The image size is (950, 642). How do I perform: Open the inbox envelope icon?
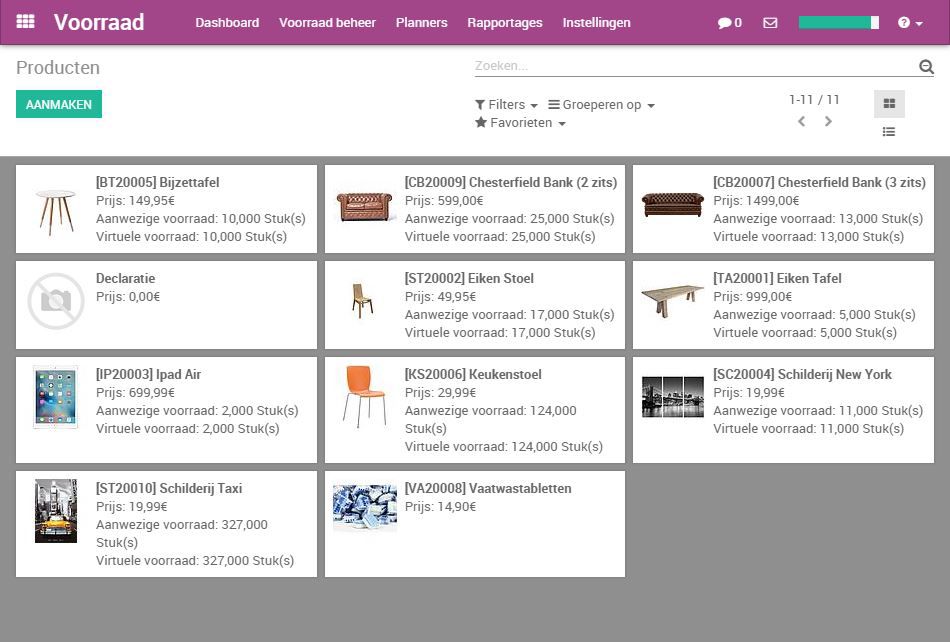coord(769,22)
